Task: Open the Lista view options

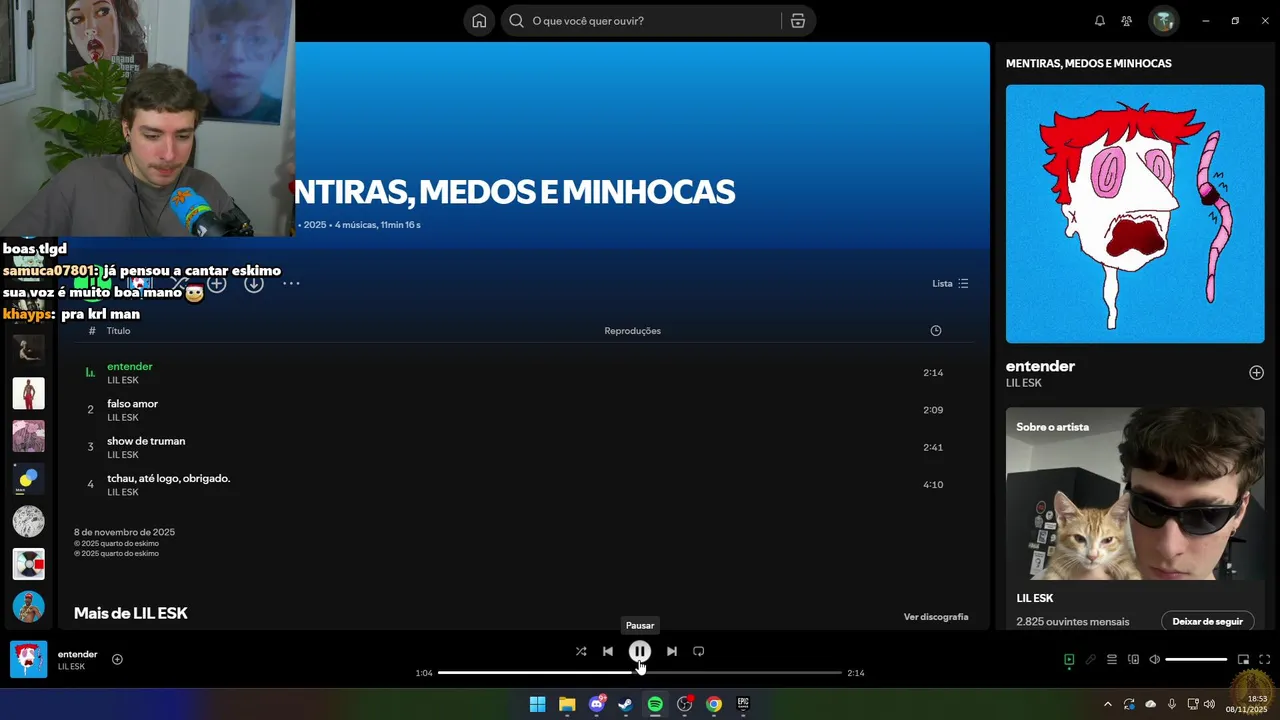Action: tap(950, 284)
